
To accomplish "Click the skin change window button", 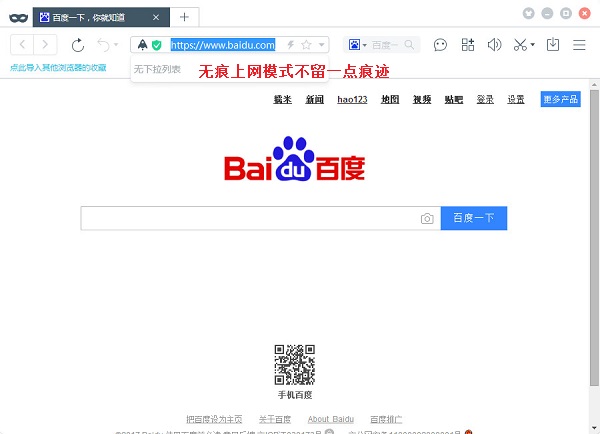I will coord(528,13).
